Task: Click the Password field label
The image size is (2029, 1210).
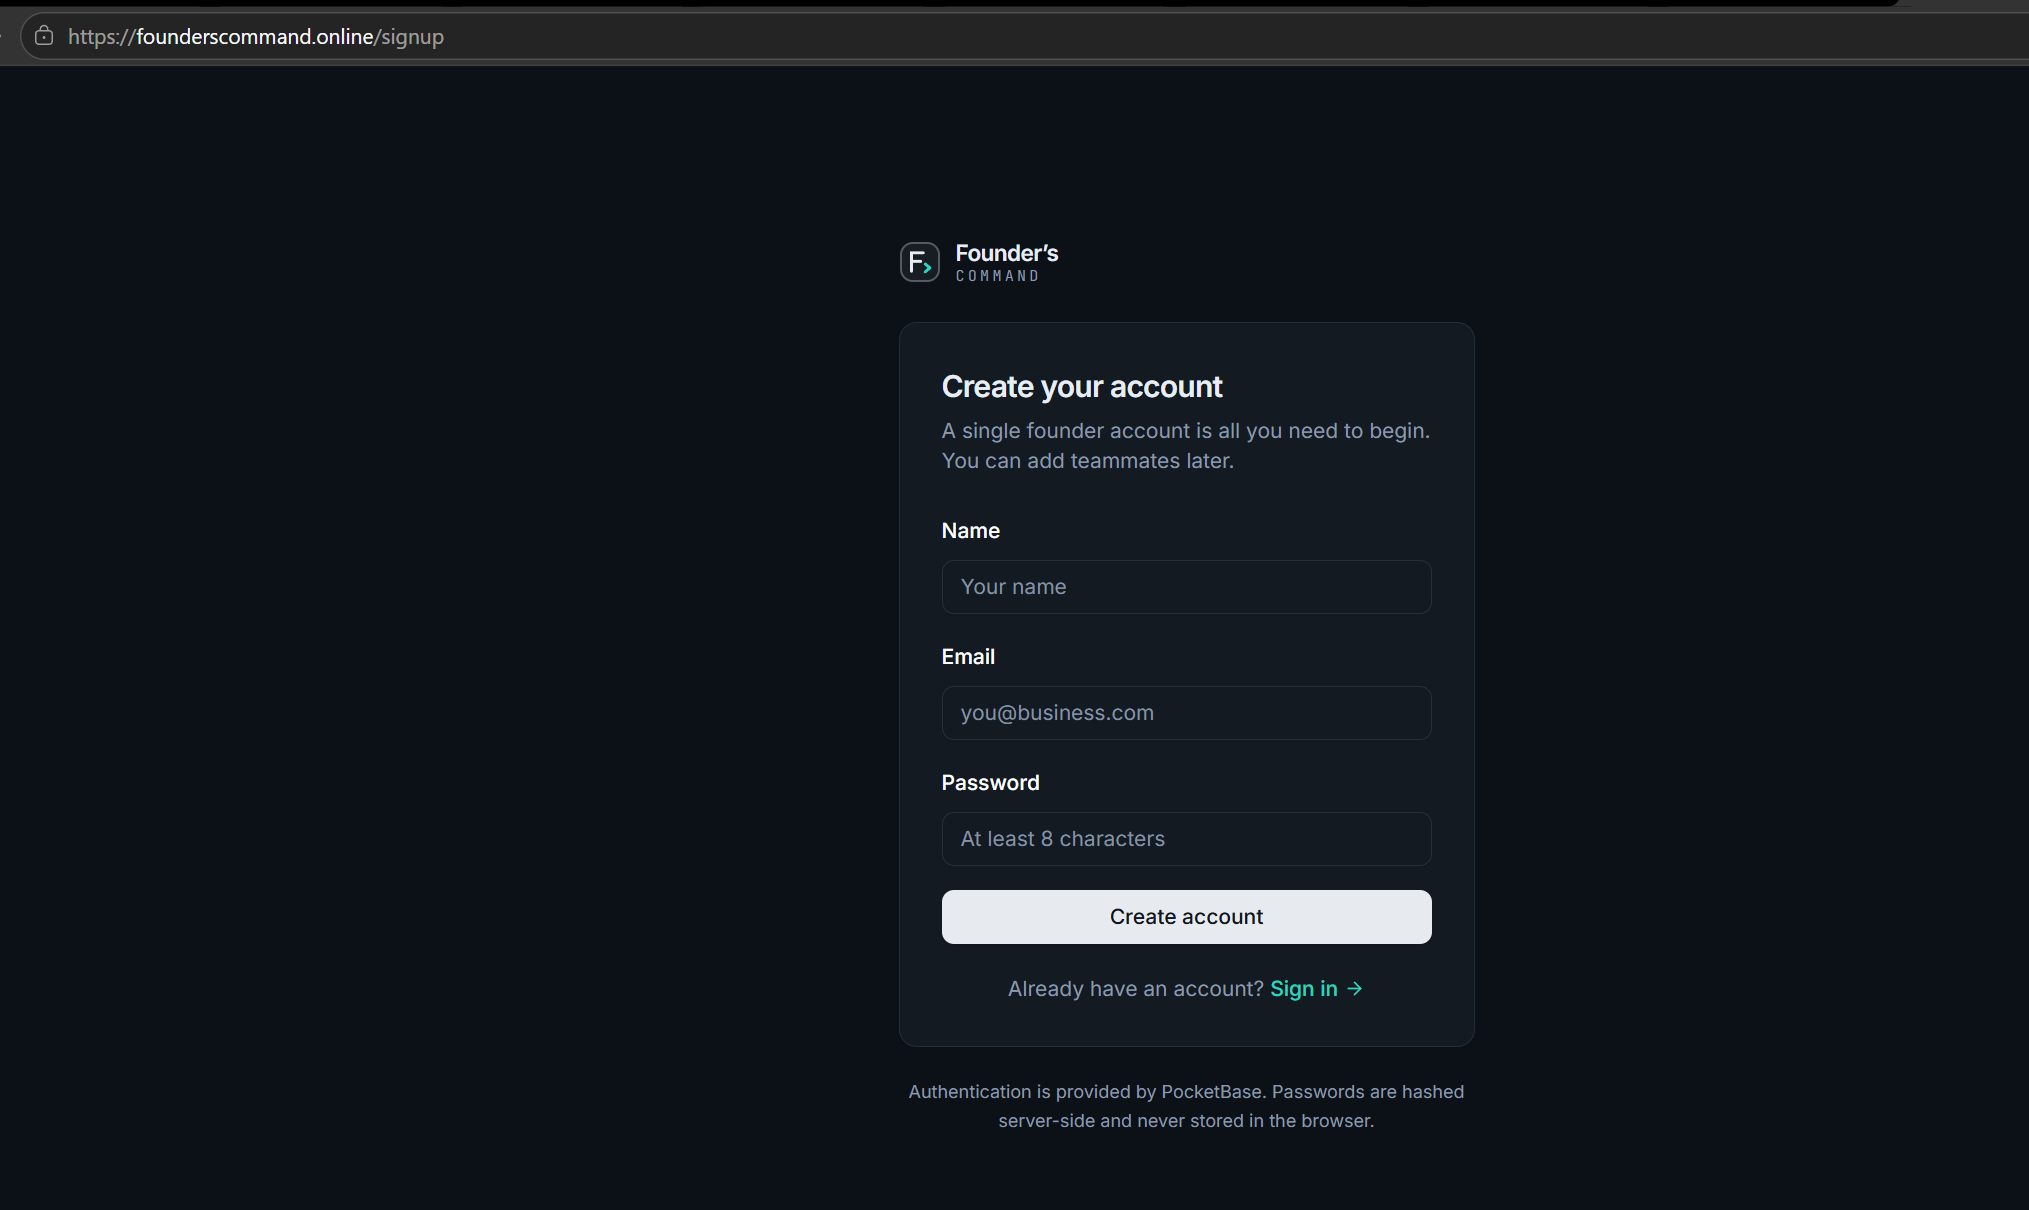Action: click(990, 783)
